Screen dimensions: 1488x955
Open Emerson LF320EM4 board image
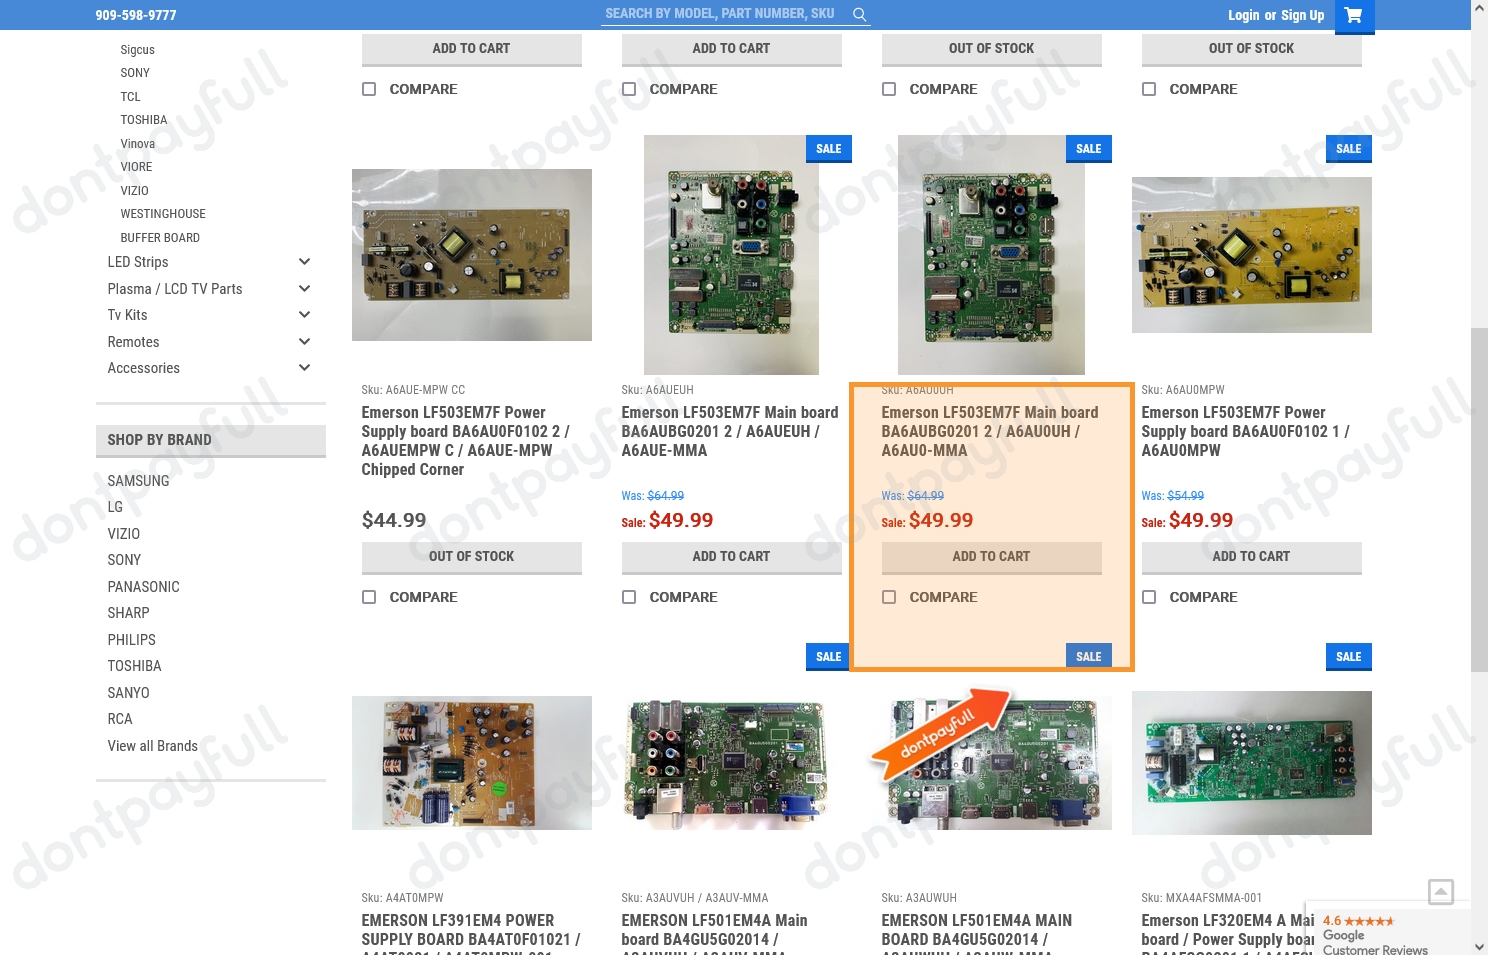(1251, 763)
